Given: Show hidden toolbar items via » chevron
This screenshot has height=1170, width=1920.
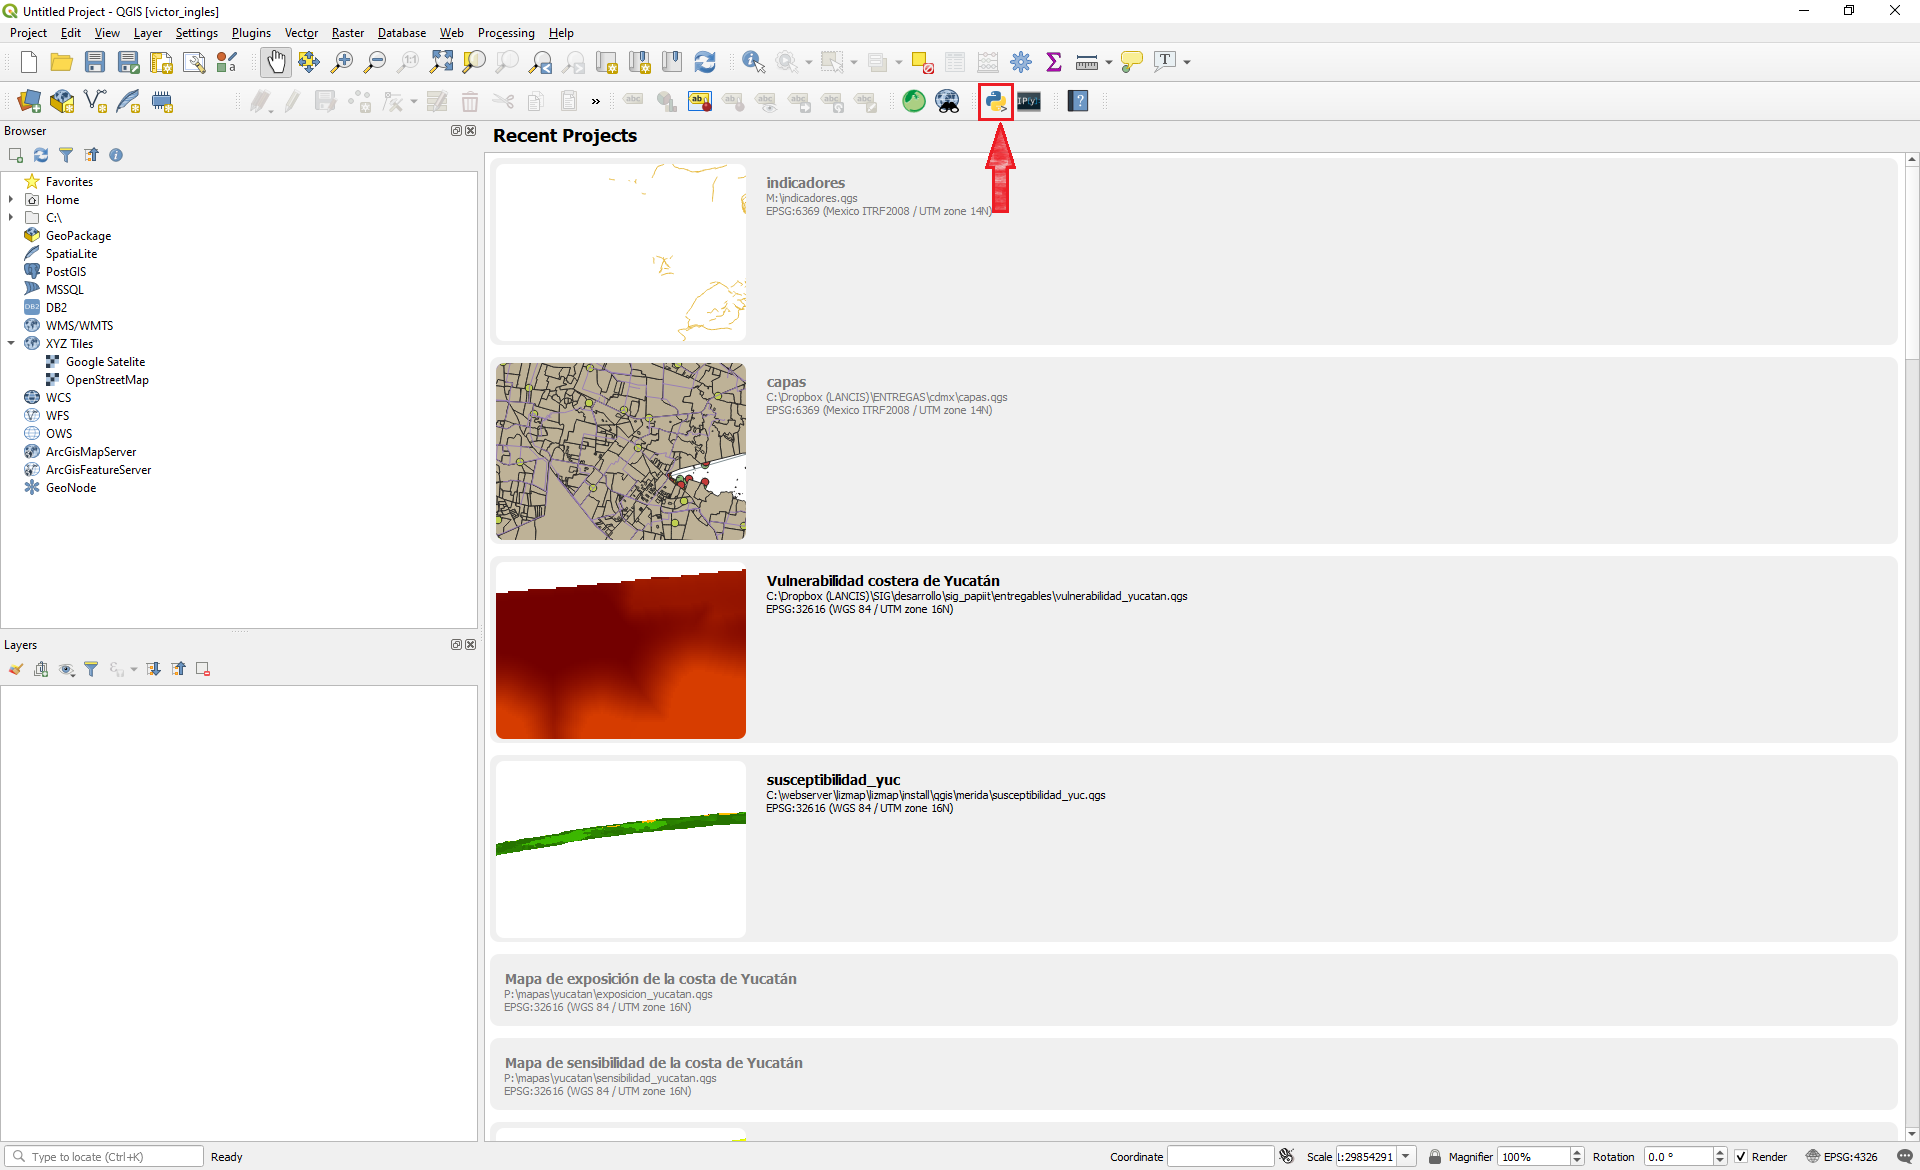Looking at the screenshot, I should coord(596,101).
